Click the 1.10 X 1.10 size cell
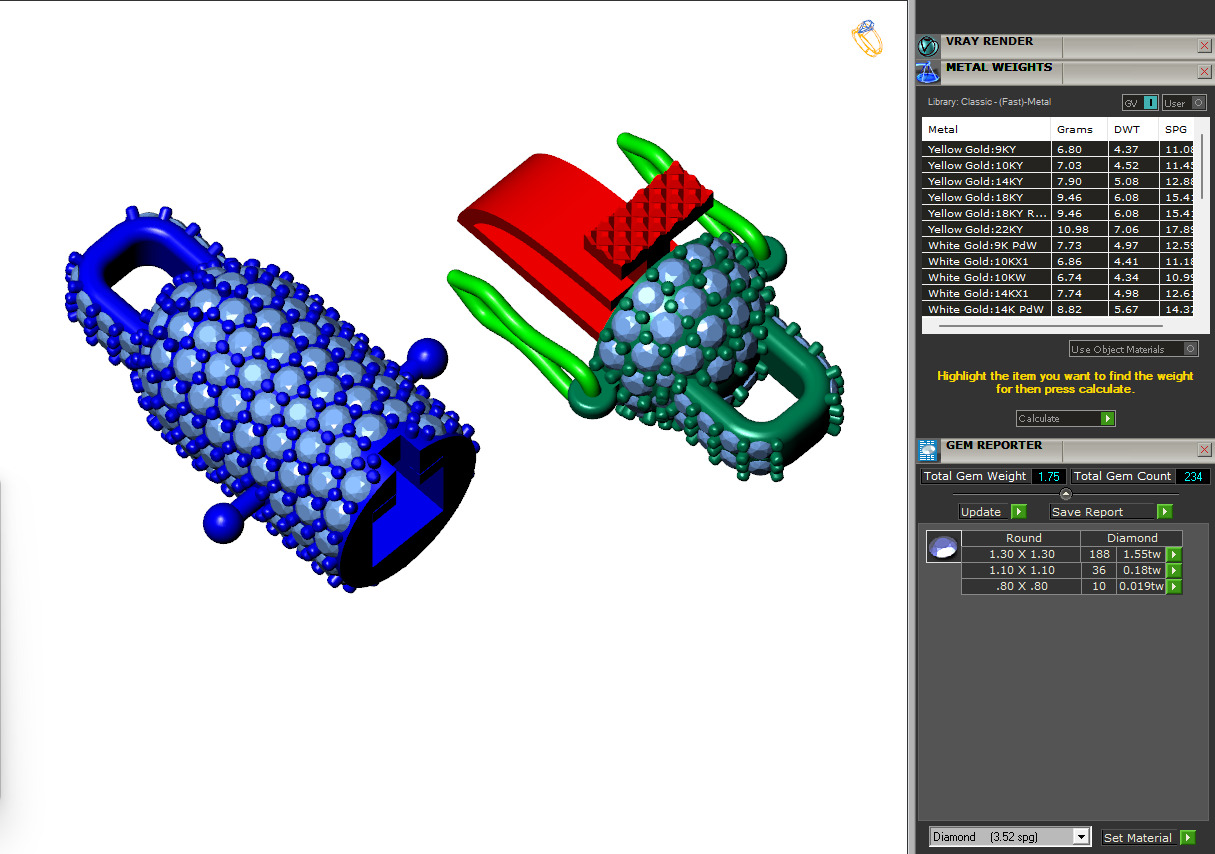 point(1022,570)
